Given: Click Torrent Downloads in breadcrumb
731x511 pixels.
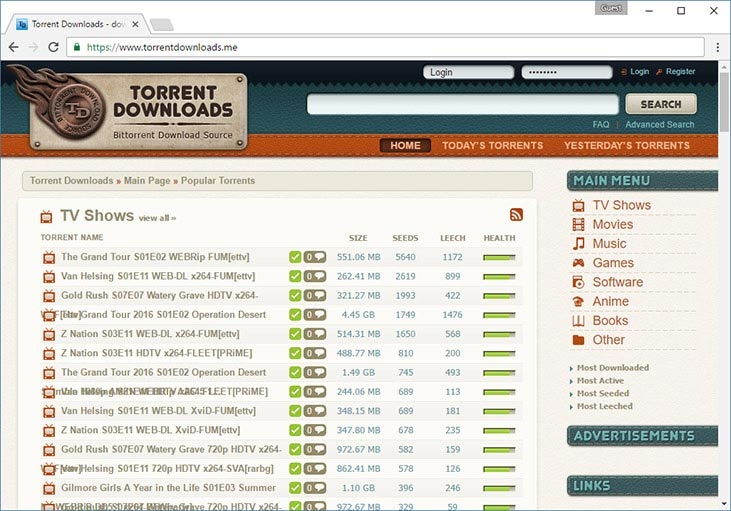Looking at the screenshot, I should pos(71,180).
